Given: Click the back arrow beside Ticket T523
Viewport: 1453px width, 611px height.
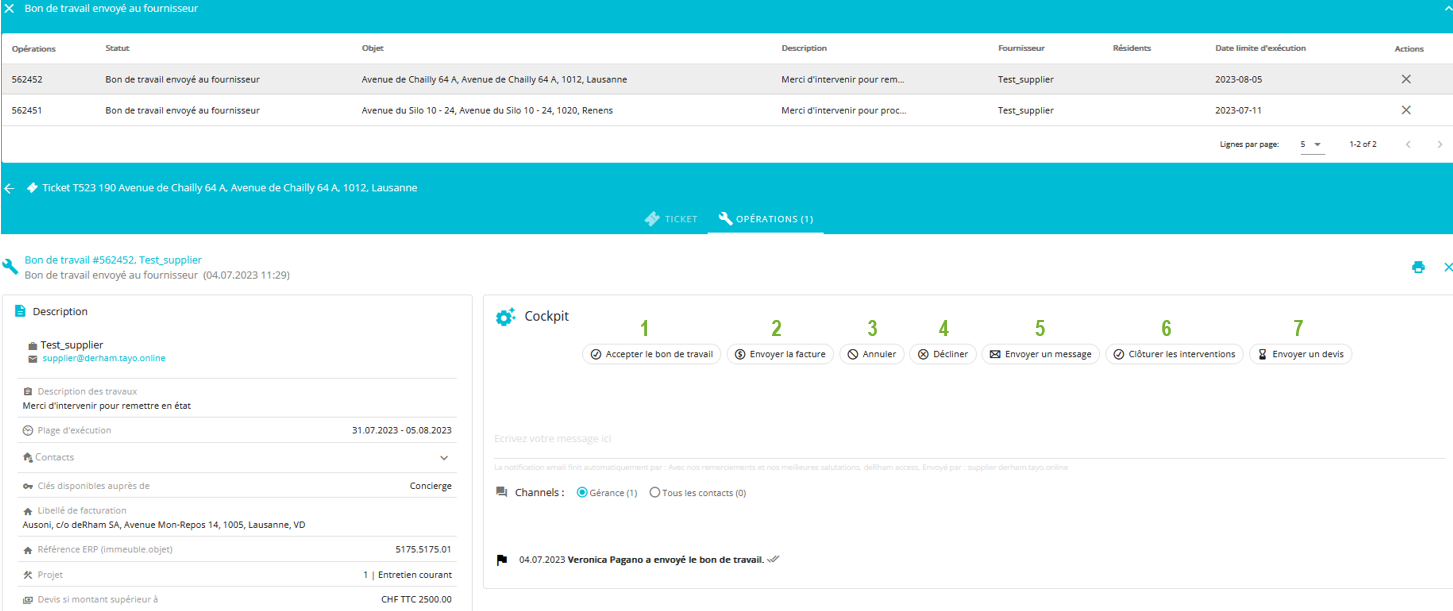Looking at the screenshot, I should click(10, 188).
